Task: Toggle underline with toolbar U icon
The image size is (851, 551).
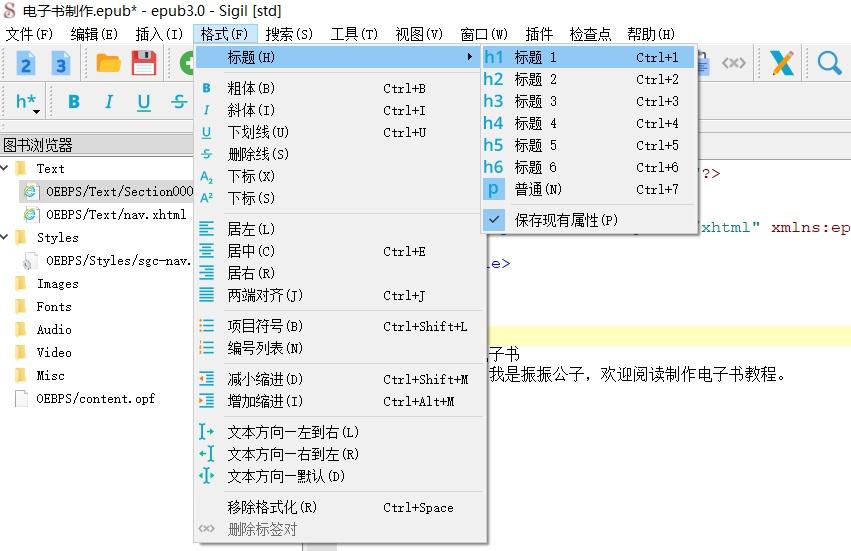Action: point(144,102)
